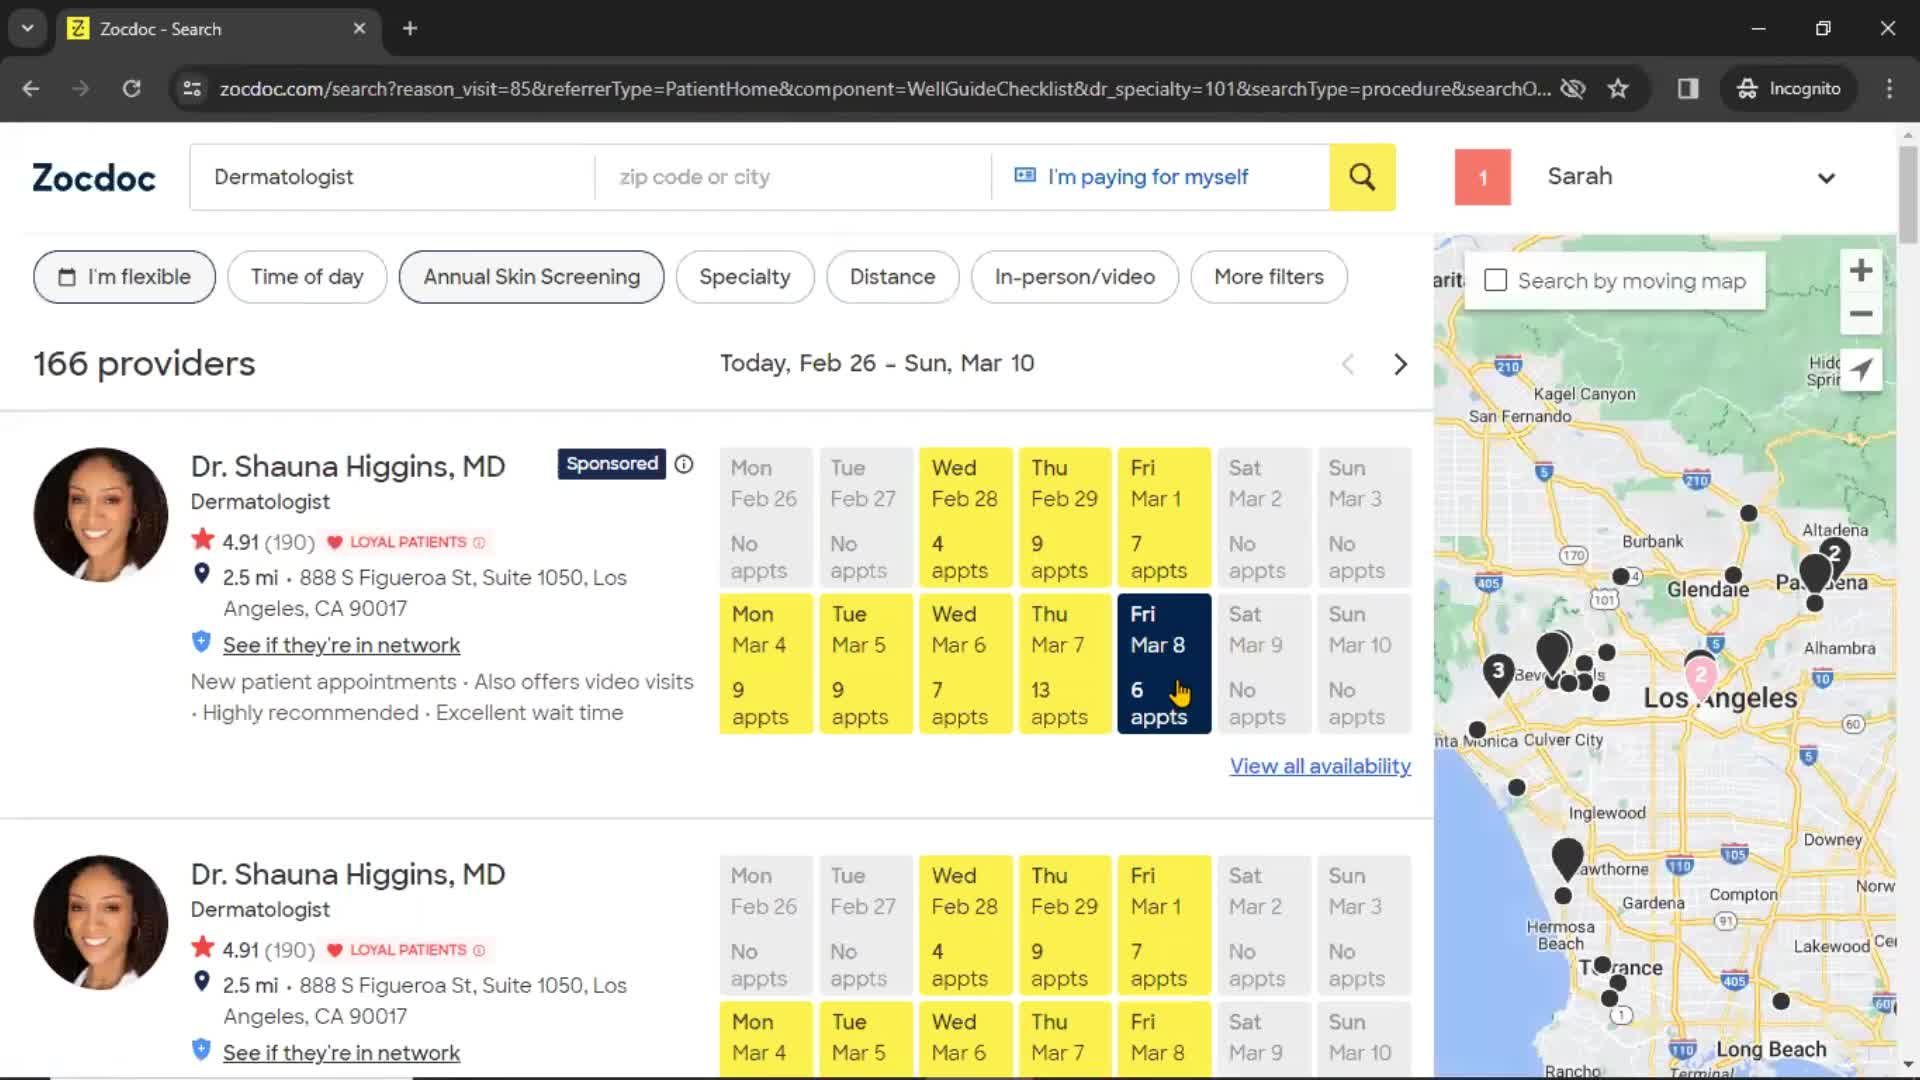Select the Annual Skin Screening tab filter
Image resolution: width=1920 pixels, height=1080 pixels.
(x=531, y=277)
